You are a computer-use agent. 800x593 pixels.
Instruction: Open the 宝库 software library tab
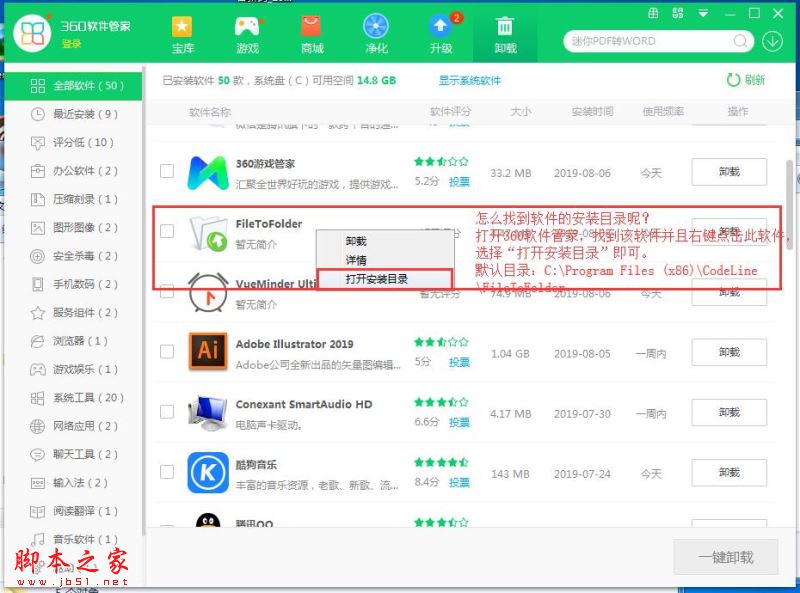(x=183, y=35)
